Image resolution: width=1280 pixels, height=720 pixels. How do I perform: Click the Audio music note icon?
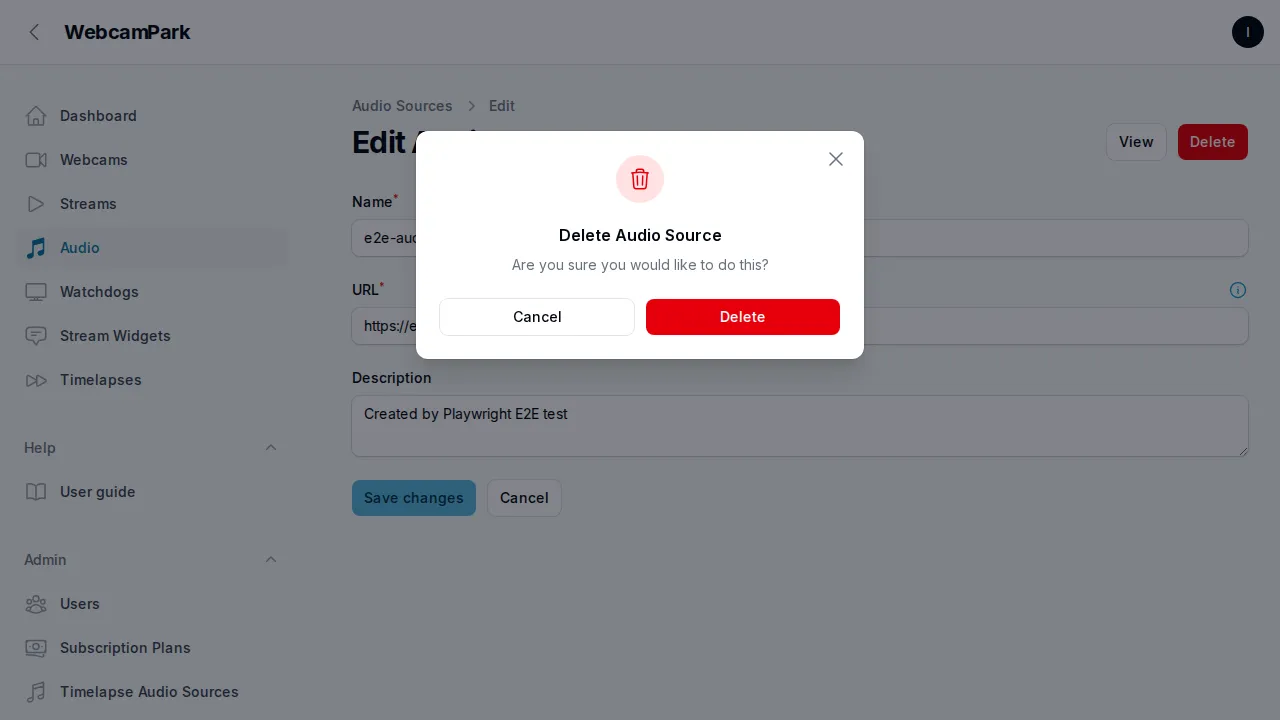[36, 248]
